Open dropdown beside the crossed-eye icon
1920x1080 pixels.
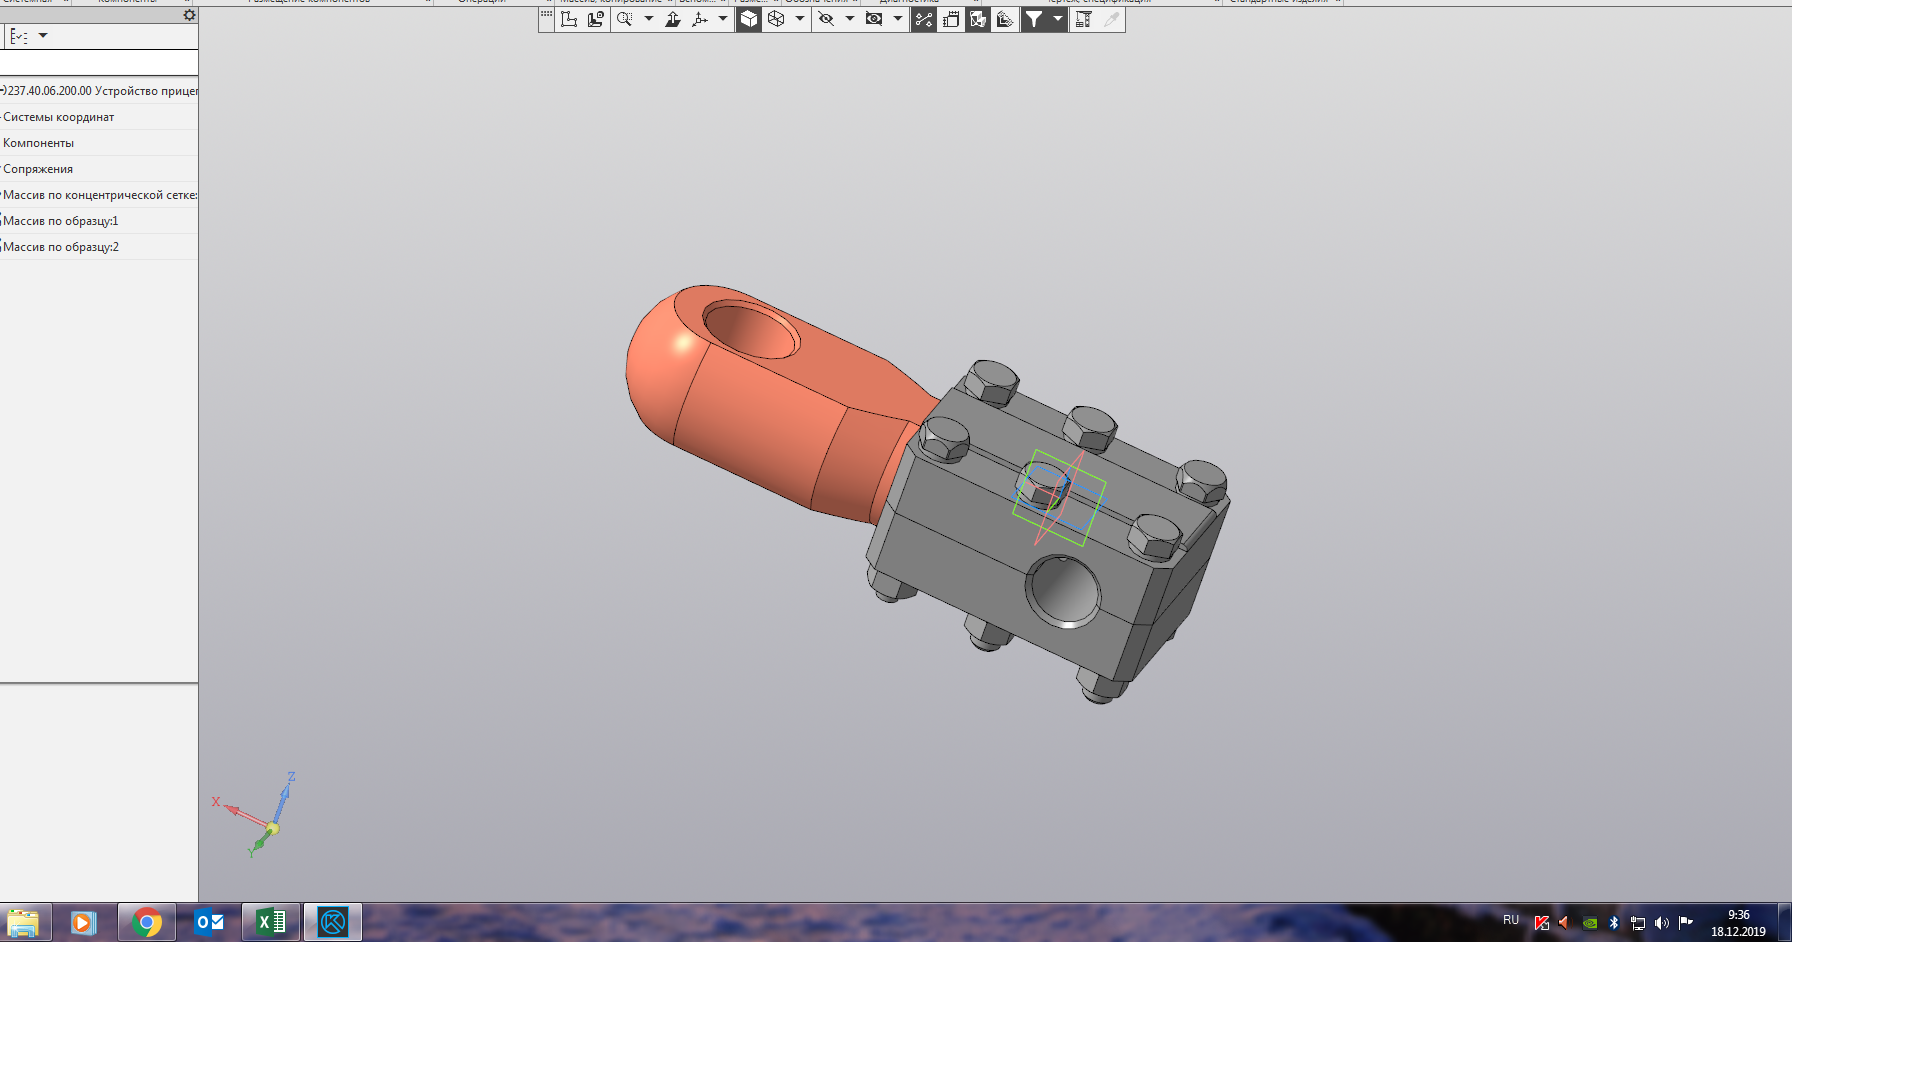tap(850, 19)
